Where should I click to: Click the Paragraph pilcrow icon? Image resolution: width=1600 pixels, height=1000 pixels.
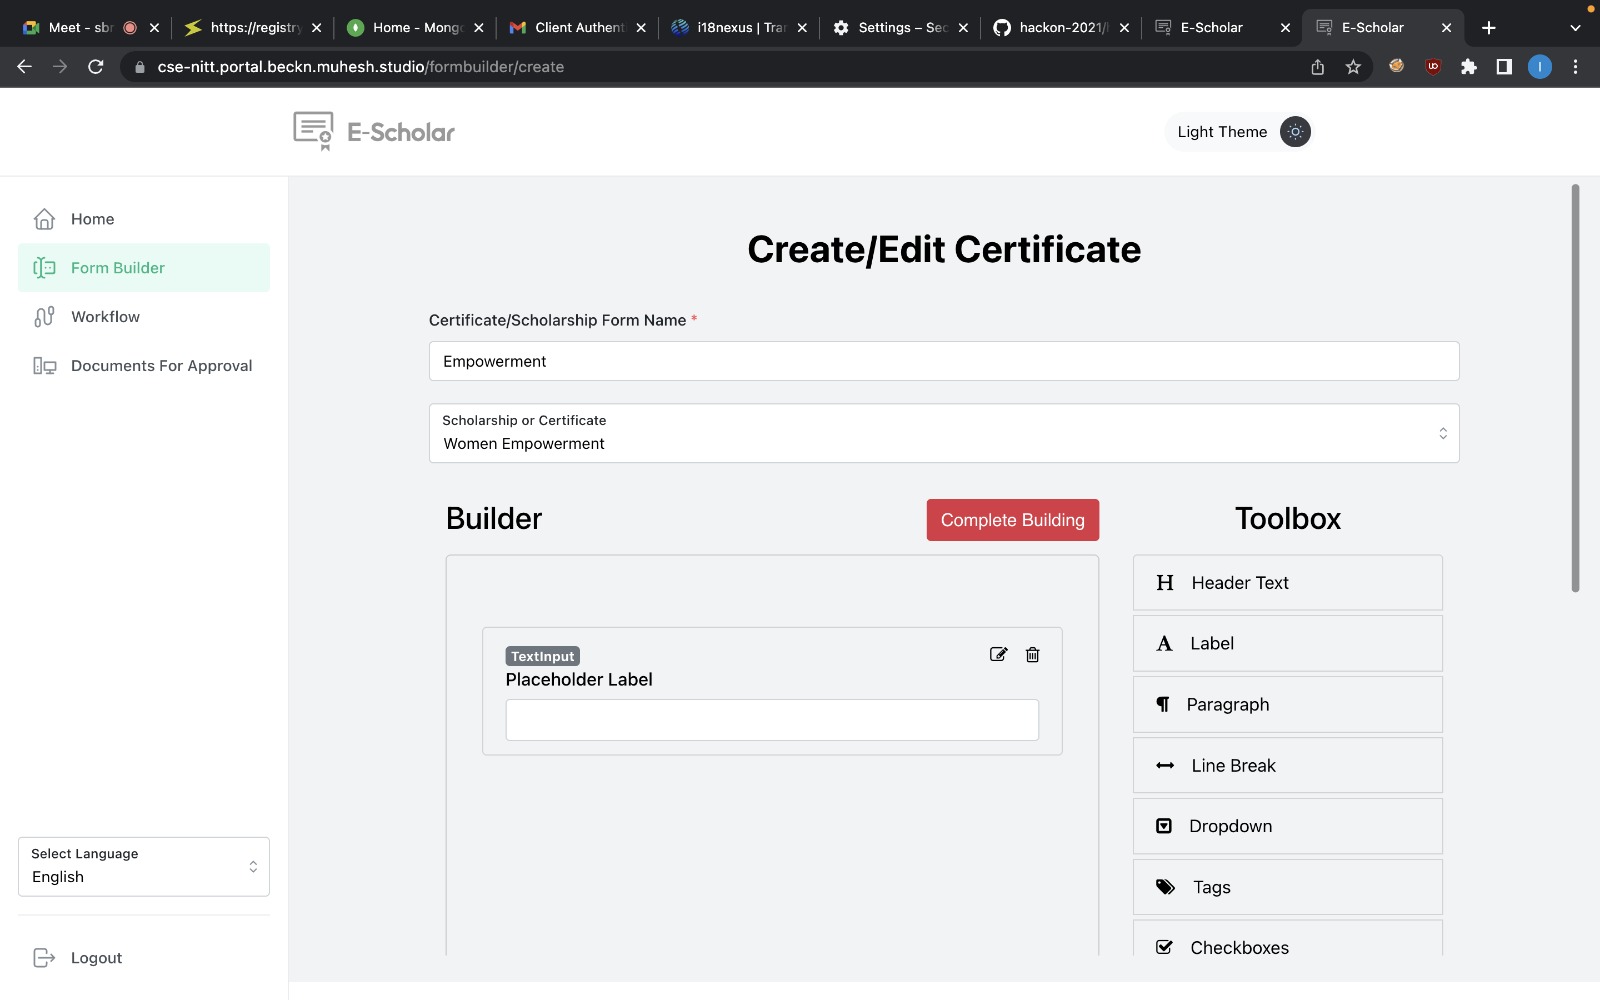coord(1163,705)
